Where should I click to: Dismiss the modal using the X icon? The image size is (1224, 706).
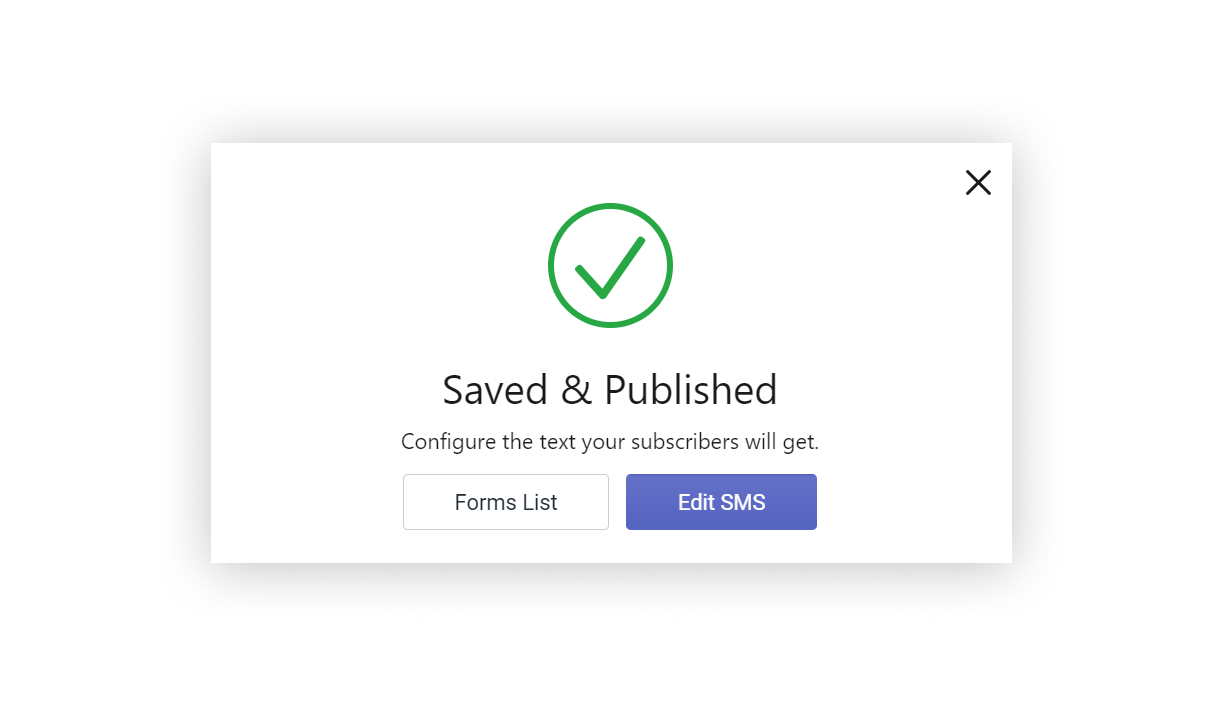pyautogui.click(x=978, y=182)
